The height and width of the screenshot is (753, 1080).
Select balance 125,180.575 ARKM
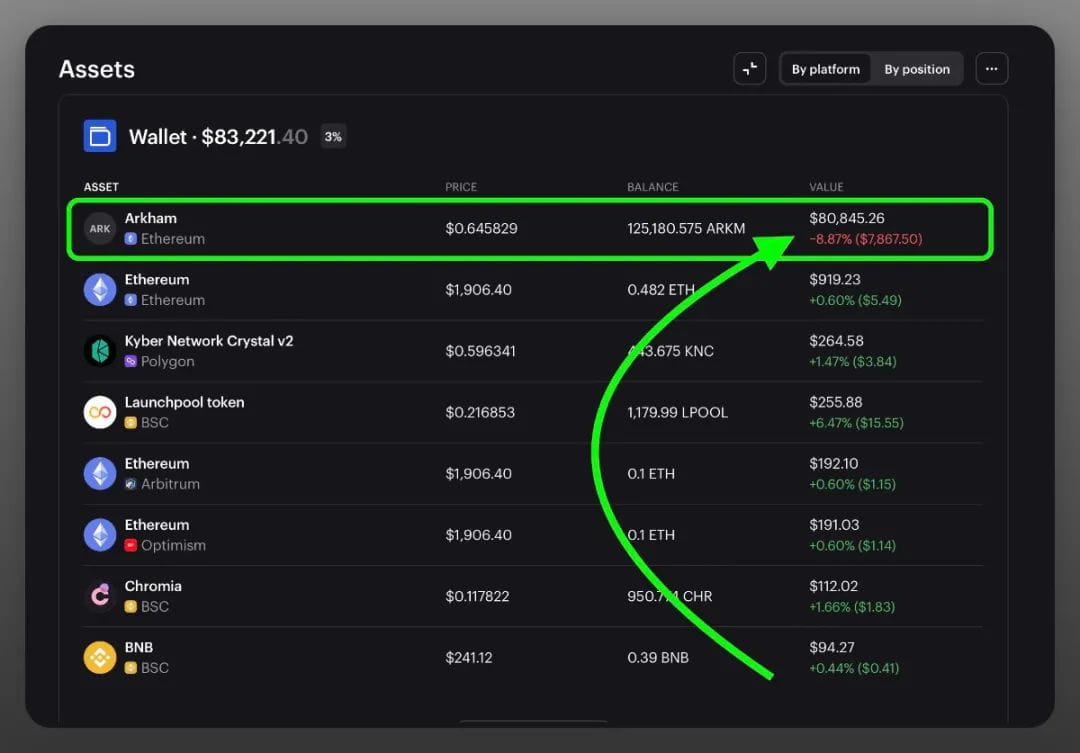click(x=686, y=229)
